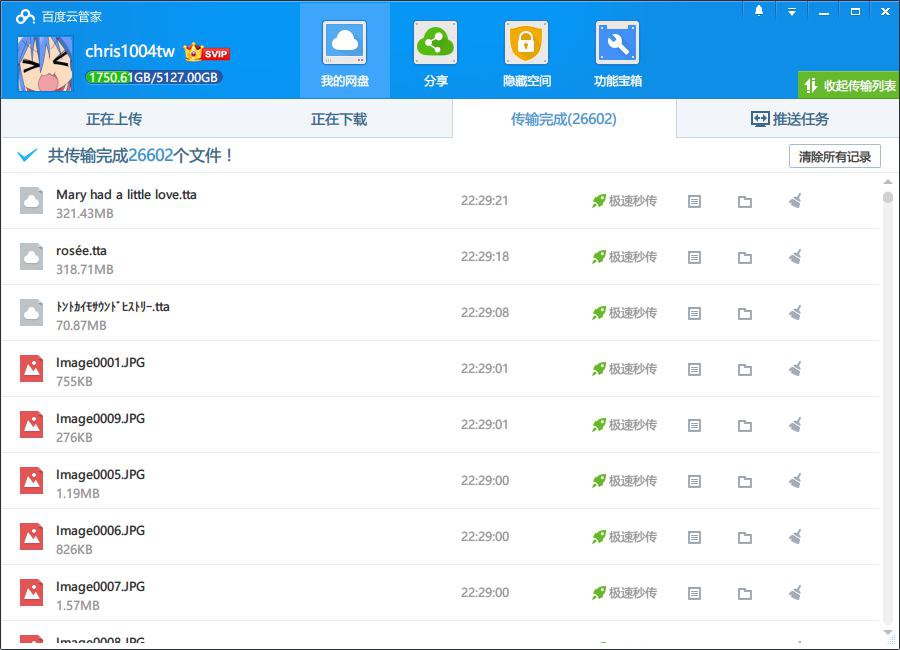Collapse transfer list with 收起传输列表
Screen dimensions: 900x650
pos(849,85)
